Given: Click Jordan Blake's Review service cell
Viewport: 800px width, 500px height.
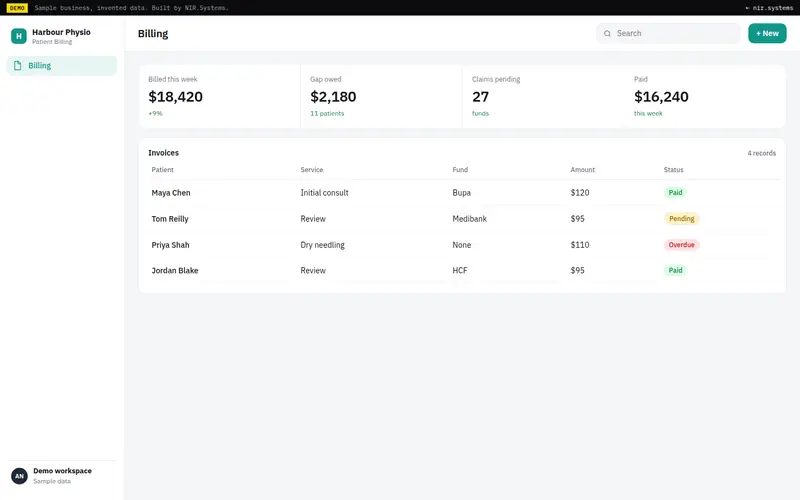Looking at the screenshot, I should [x=313, y=270].
